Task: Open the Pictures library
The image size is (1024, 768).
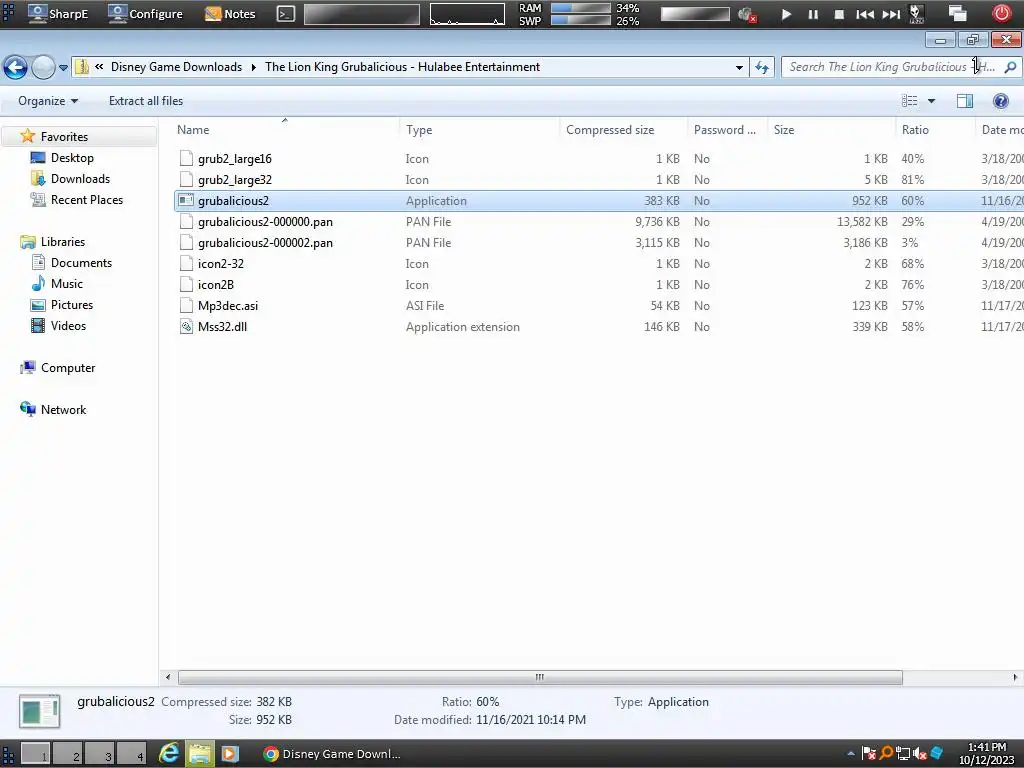Action: tap(72, 304)
